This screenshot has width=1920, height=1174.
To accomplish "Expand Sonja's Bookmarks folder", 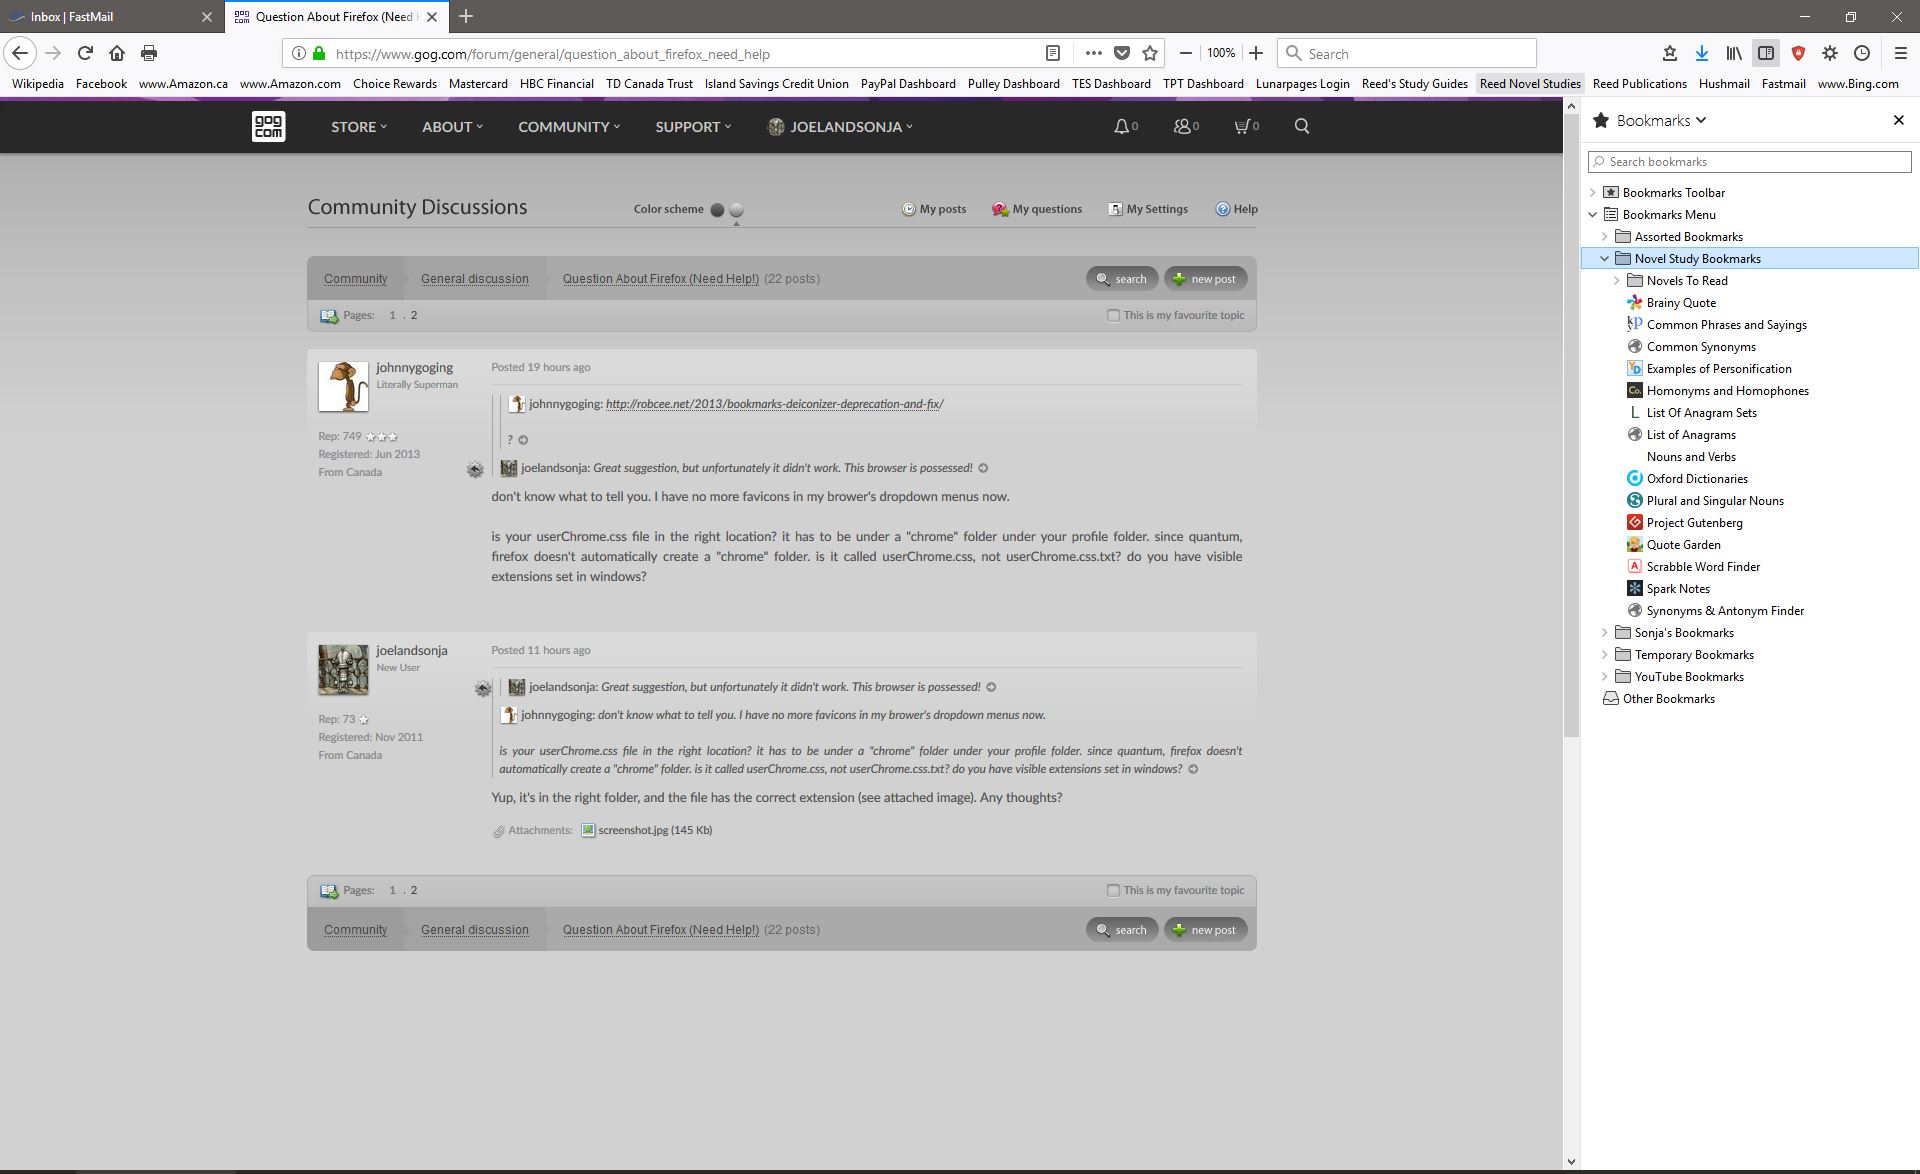I will (x=1605, y=632).
